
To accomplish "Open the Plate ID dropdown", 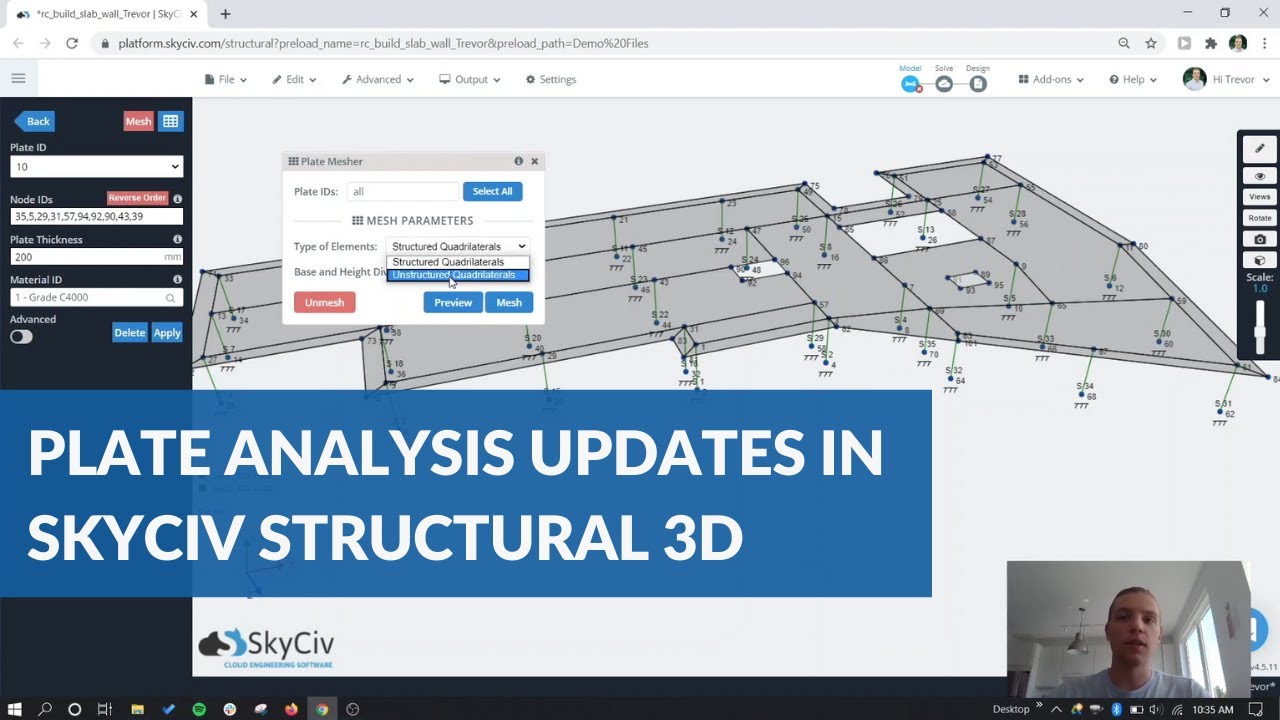I will 96,167.
